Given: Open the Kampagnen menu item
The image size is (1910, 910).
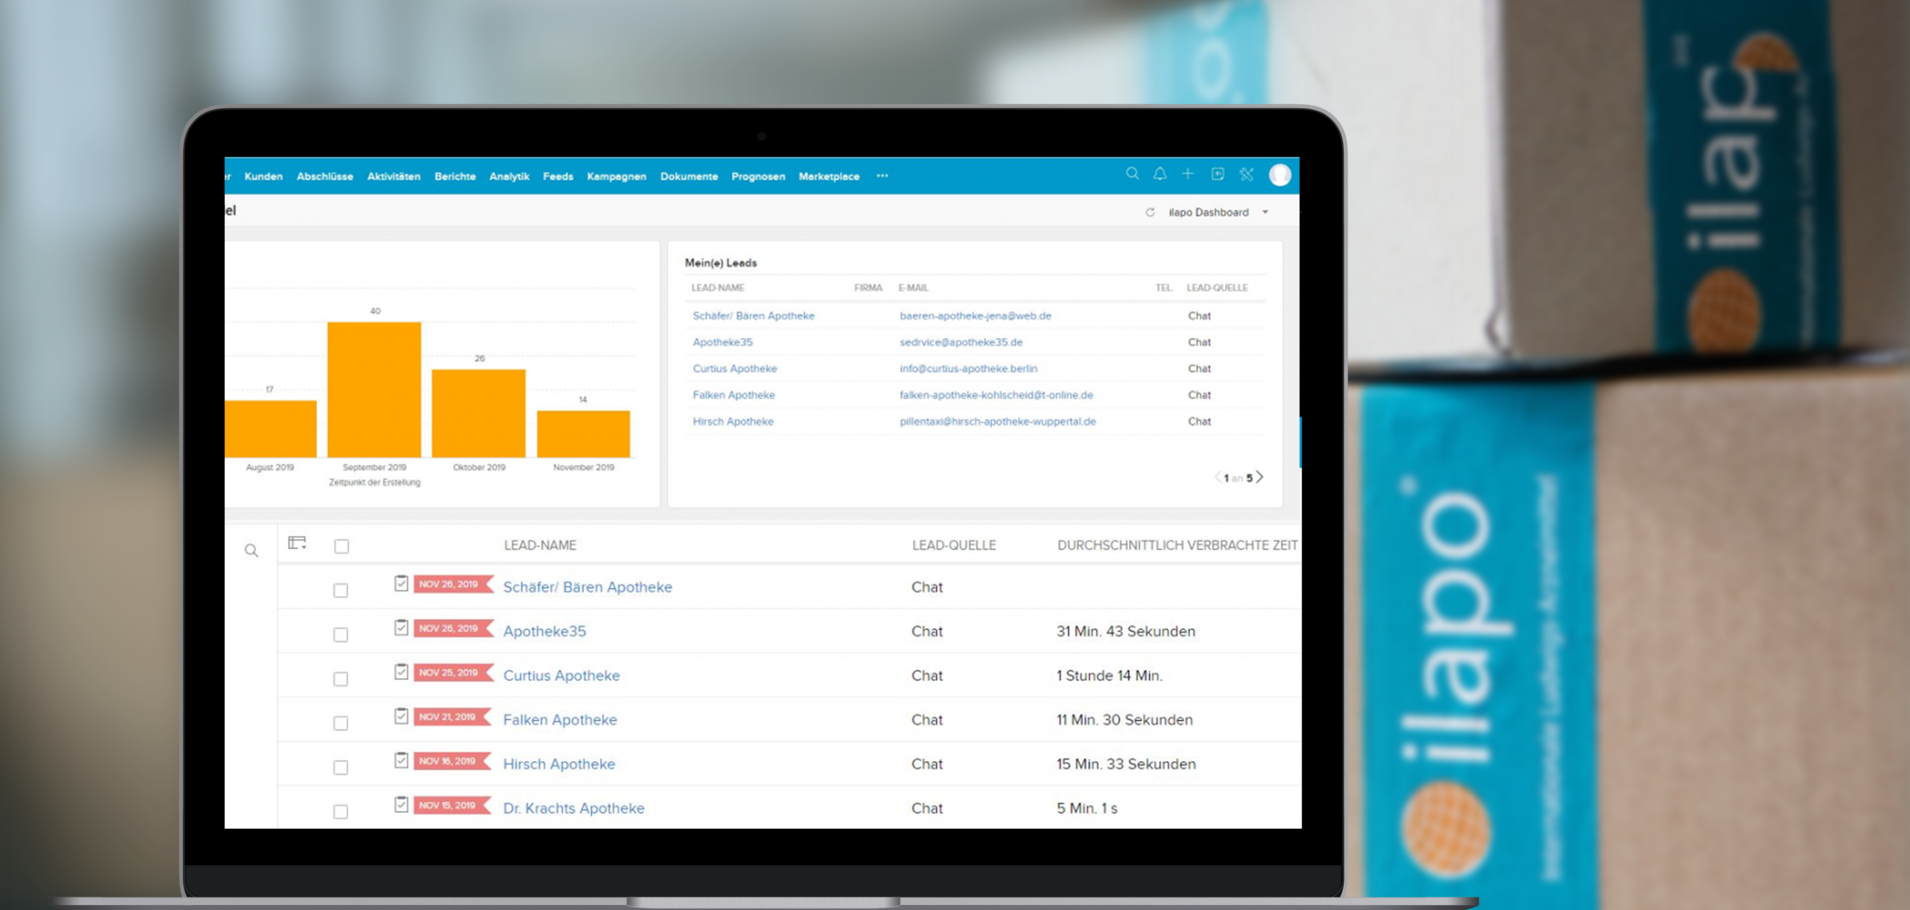Looking at the screenshot, I should (x=616, y=176).
